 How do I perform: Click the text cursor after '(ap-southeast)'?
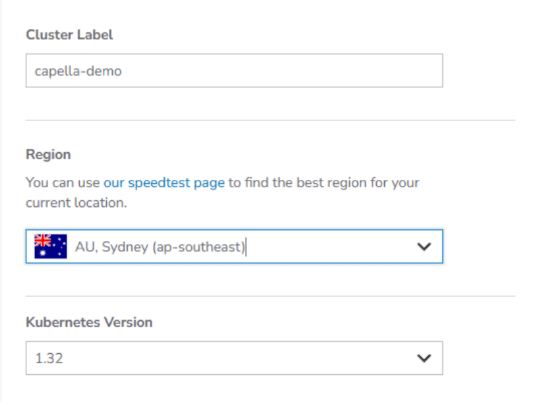(x=246, y=246)
